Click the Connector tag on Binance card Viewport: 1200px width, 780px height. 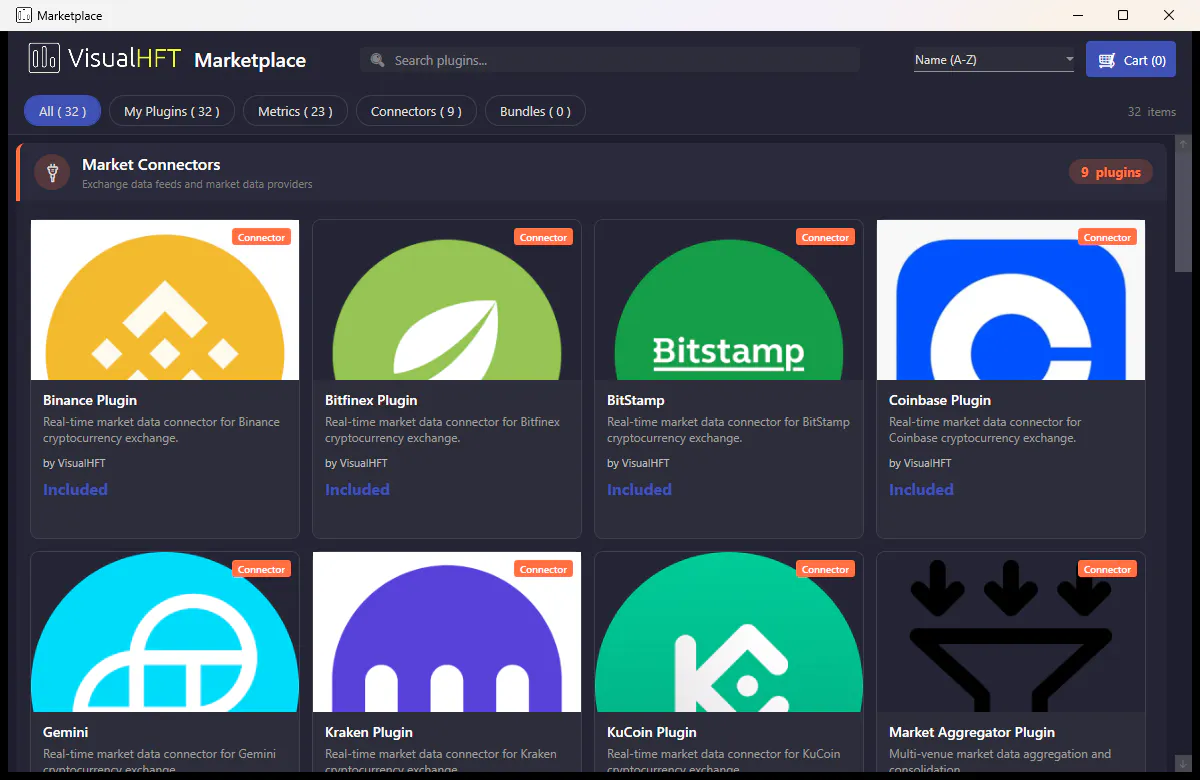click(262, 237)
